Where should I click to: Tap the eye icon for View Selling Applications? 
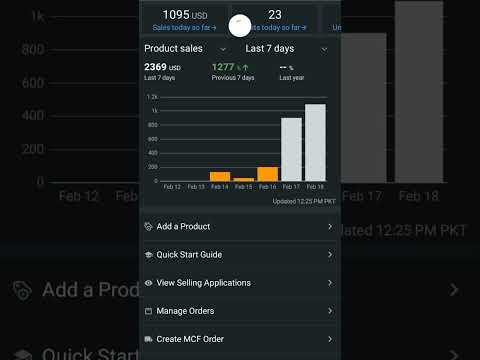point(148,283)
